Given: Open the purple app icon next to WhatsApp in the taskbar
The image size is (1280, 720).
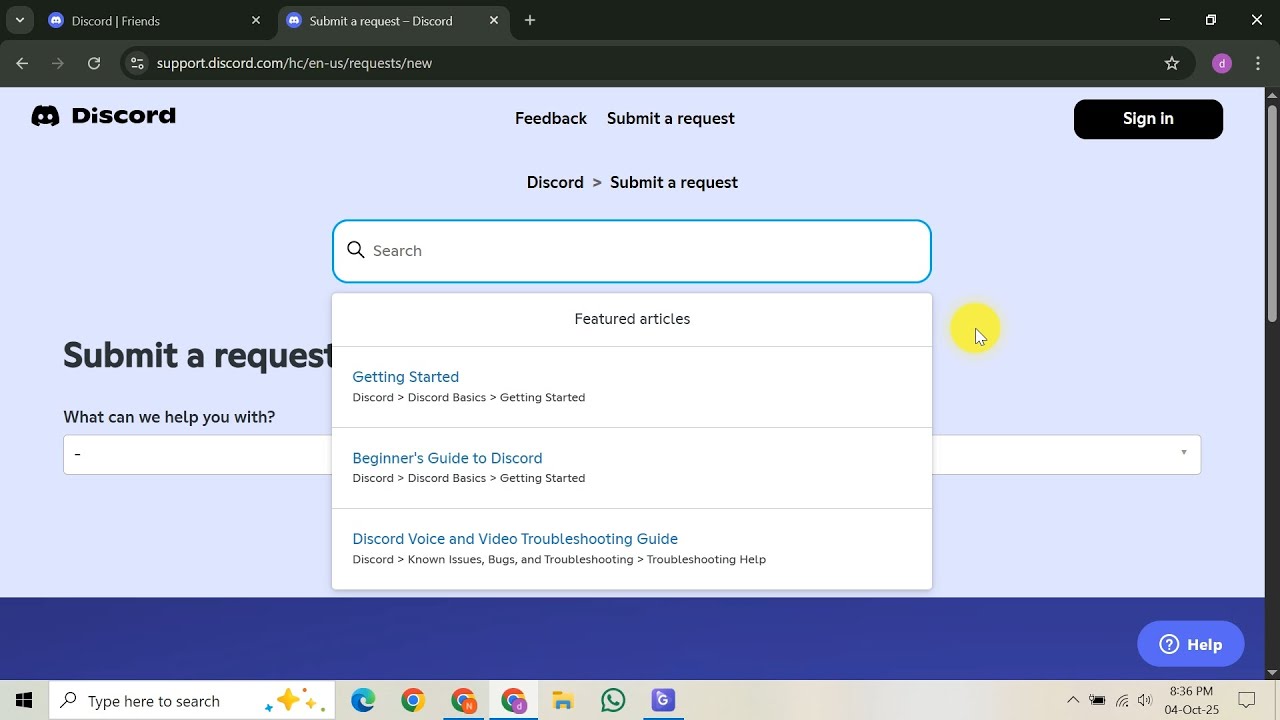Looking at the screenshot, I should [x=663, y=701].
